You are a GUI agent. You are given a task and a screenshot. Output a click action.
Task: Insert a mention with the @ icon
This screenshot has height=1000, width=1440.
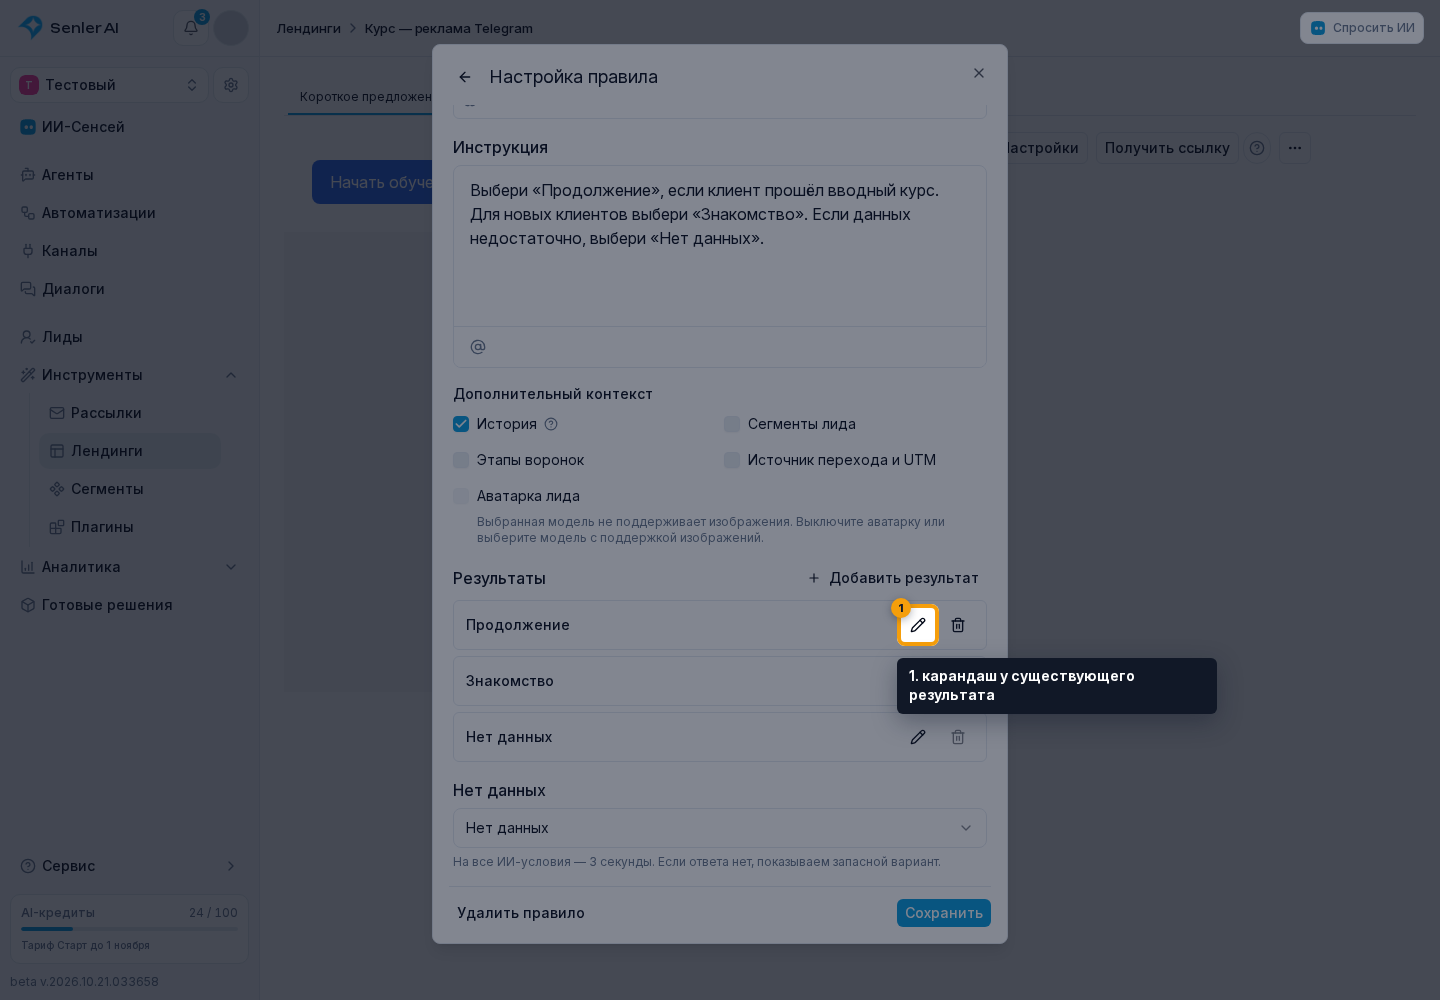[x=478, y=347]
